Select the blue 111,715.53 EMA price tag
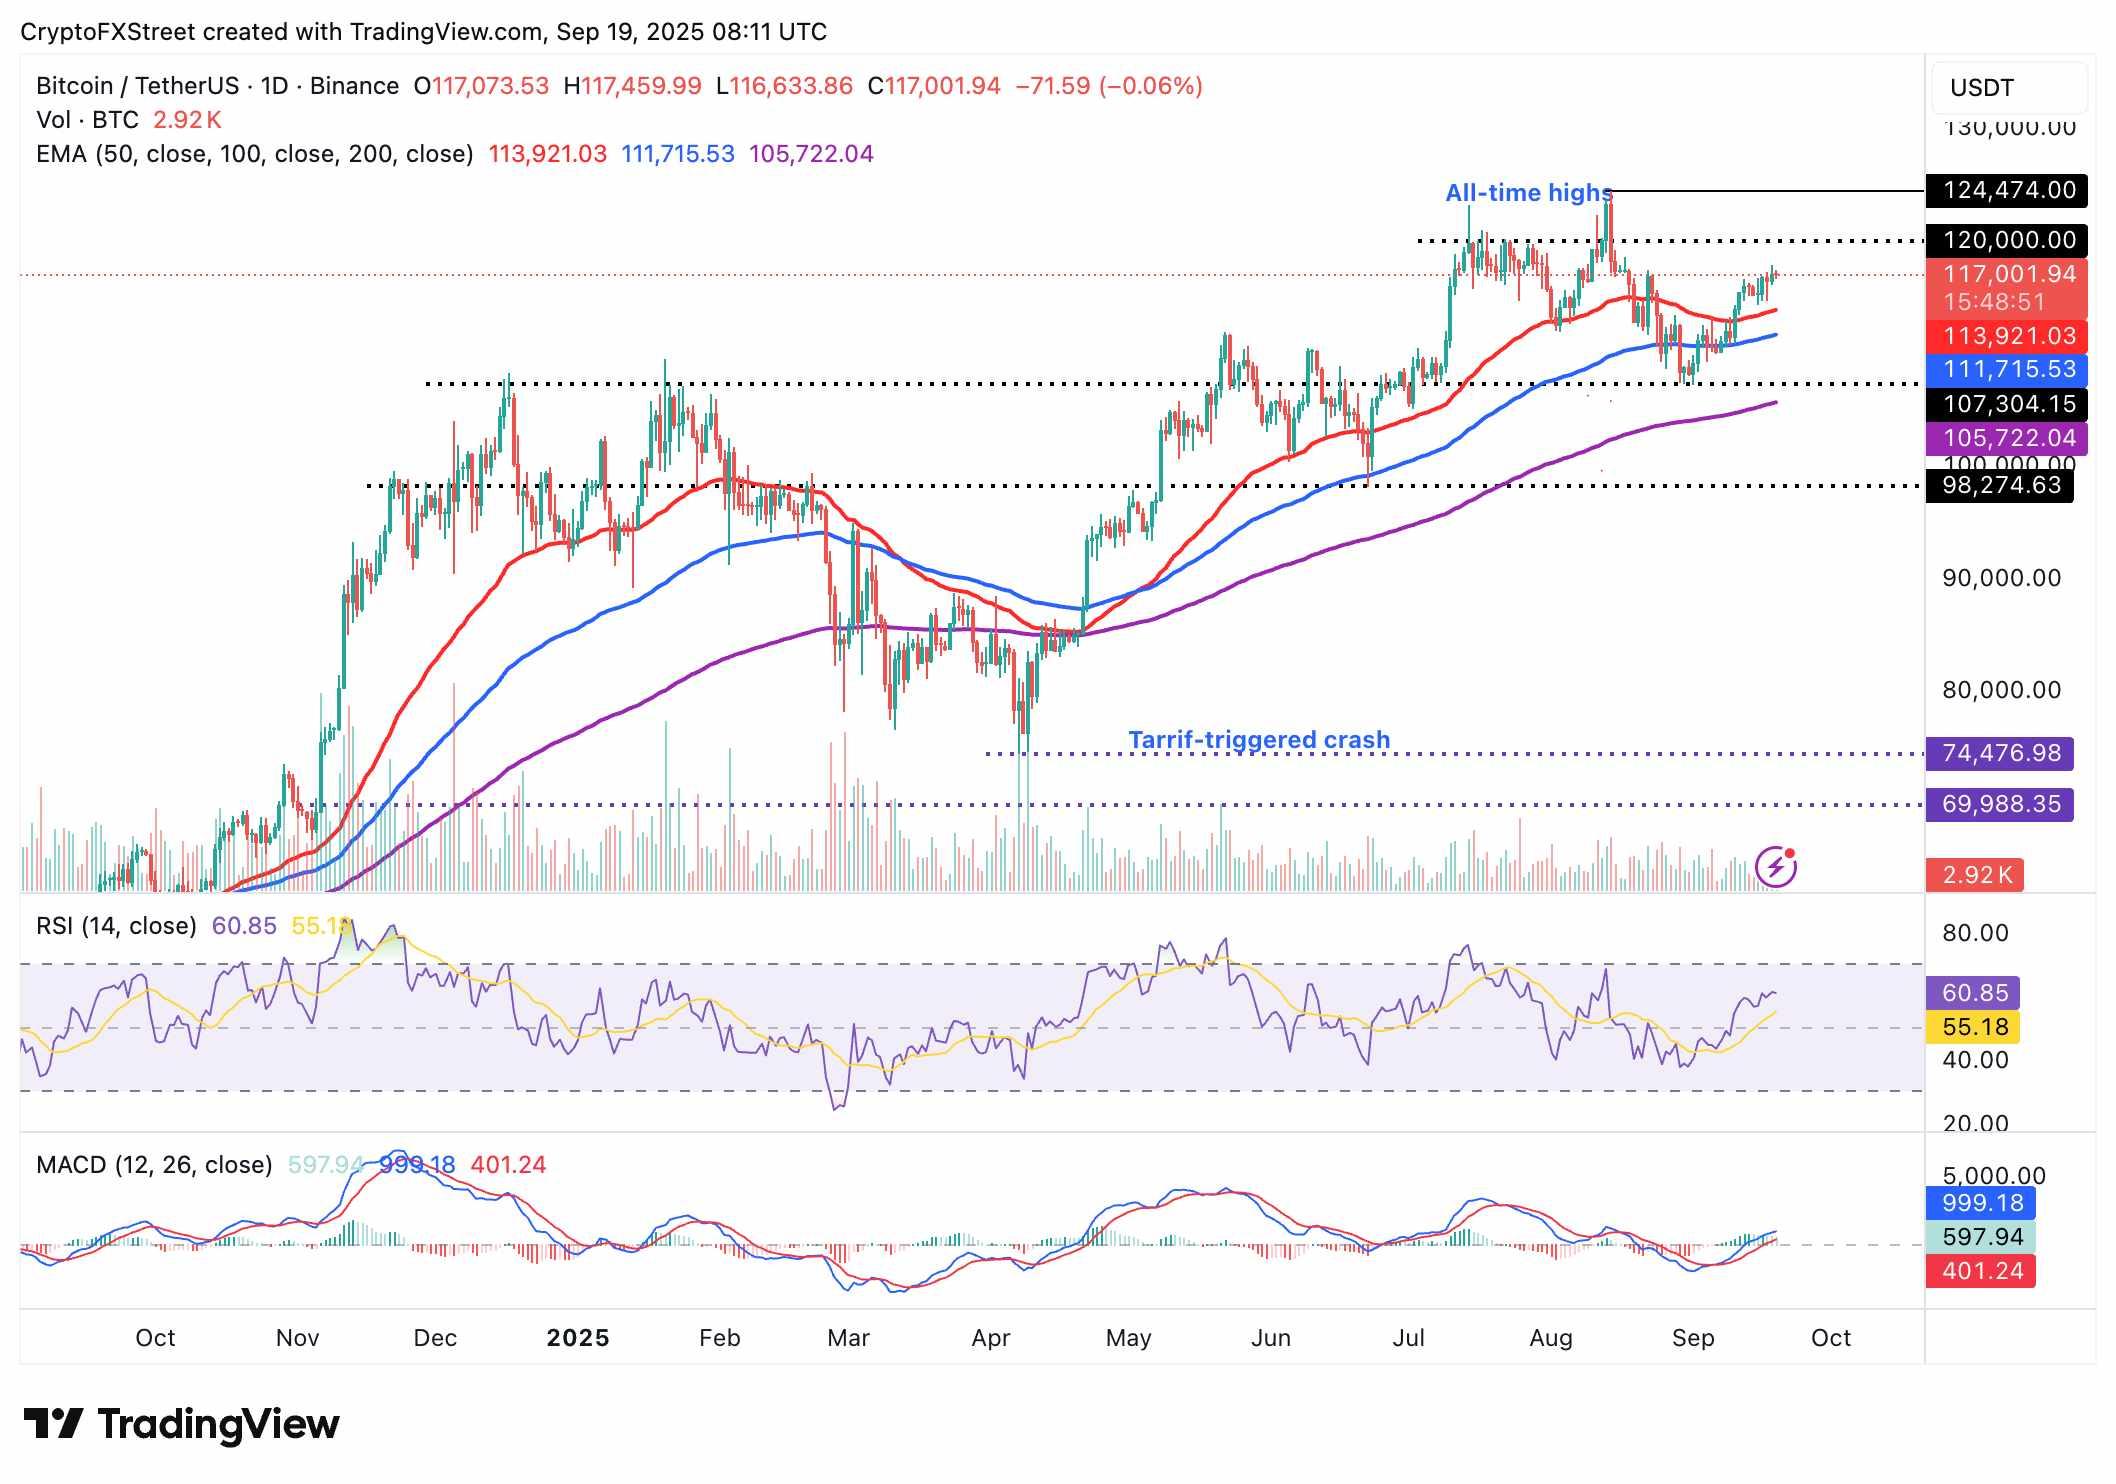Viewport: 2116px width, 1484px height. (2006, 370)
